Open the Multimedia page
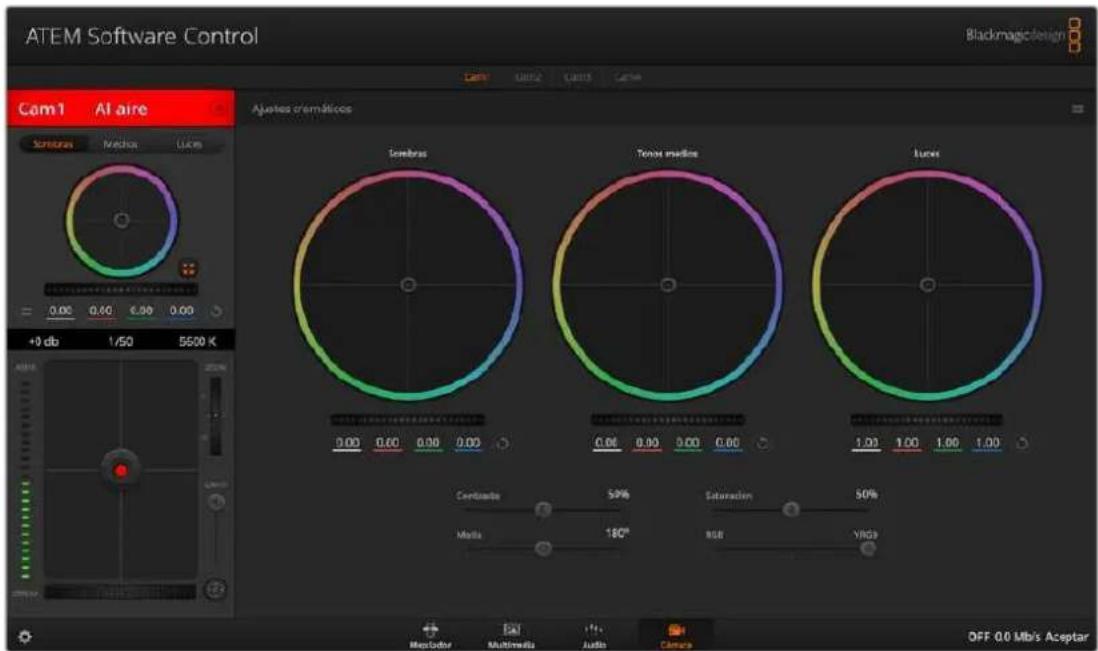The height and width of the screenshot is (651, 1098). coord(511,635)
